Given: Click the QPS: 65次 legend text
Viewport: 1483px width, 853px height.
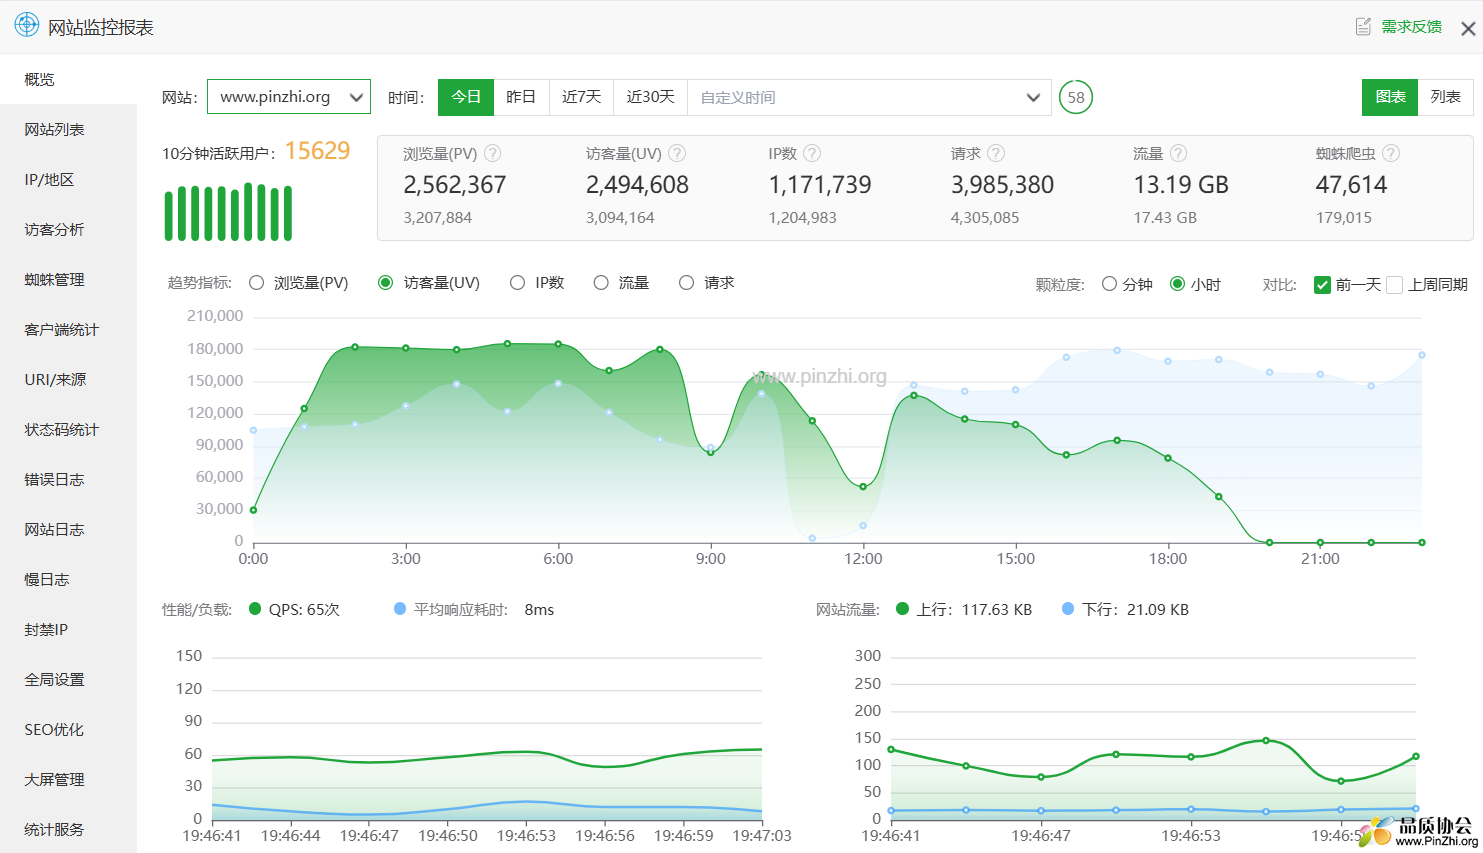Looking at the screenshot, I should [304, 609].
